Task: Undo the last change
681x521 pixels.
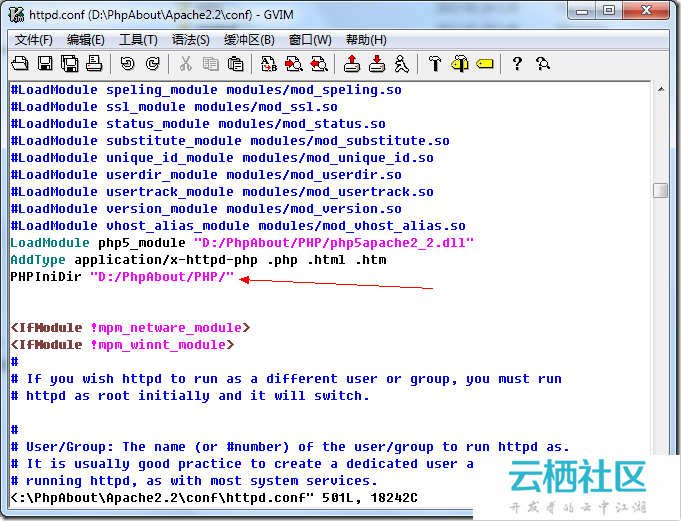Action: click(128, 64)
